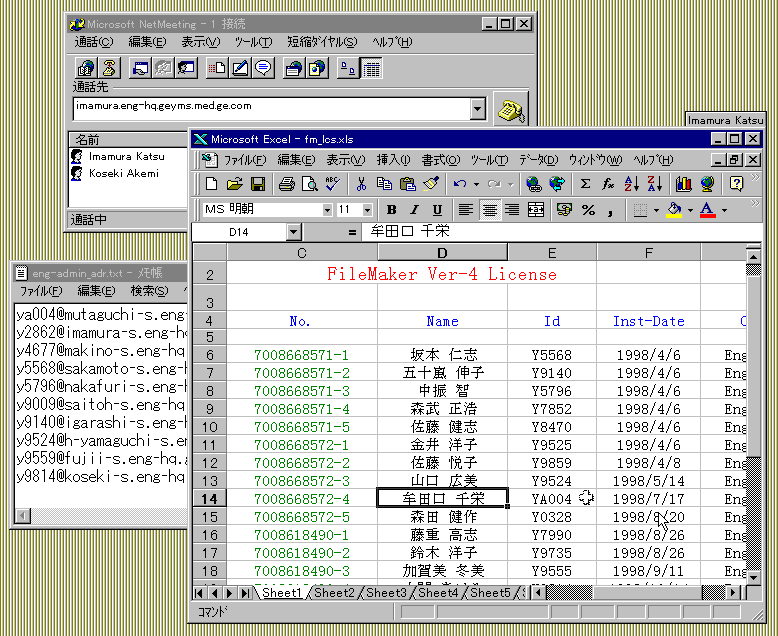
Task: Open NetMeeting 通話(C) menu
Action: click(x=93, y=42)
